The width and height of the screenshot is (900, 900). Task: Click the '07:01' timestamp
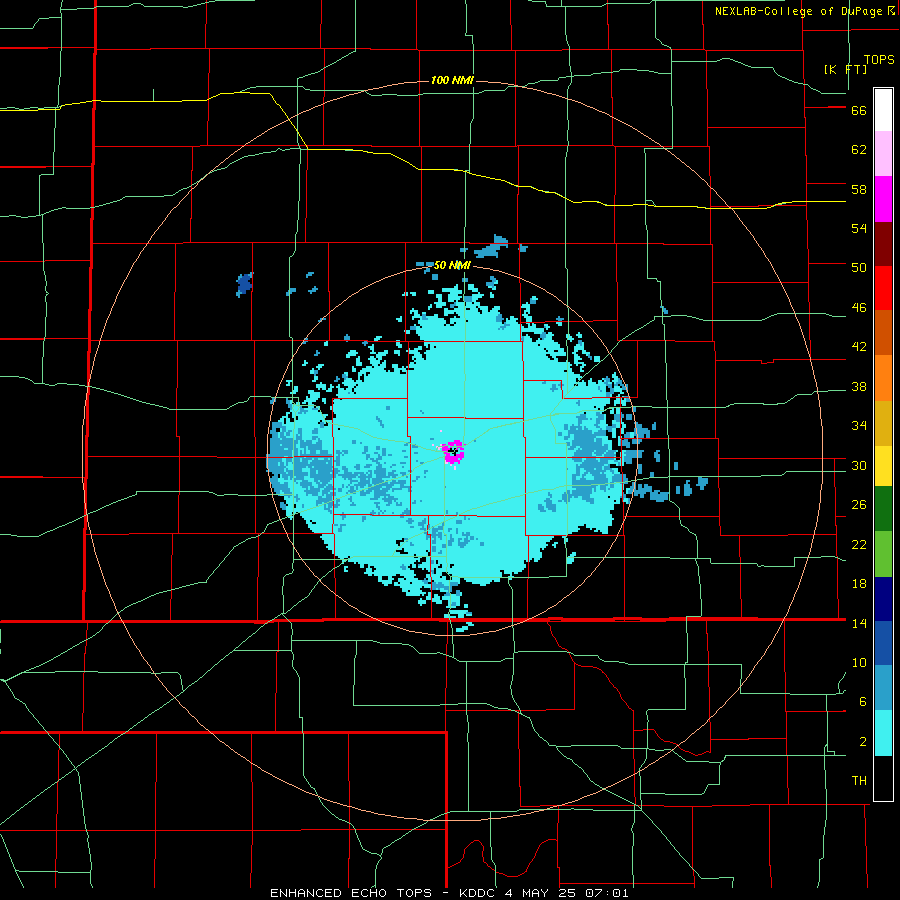[x=607, y=893]
